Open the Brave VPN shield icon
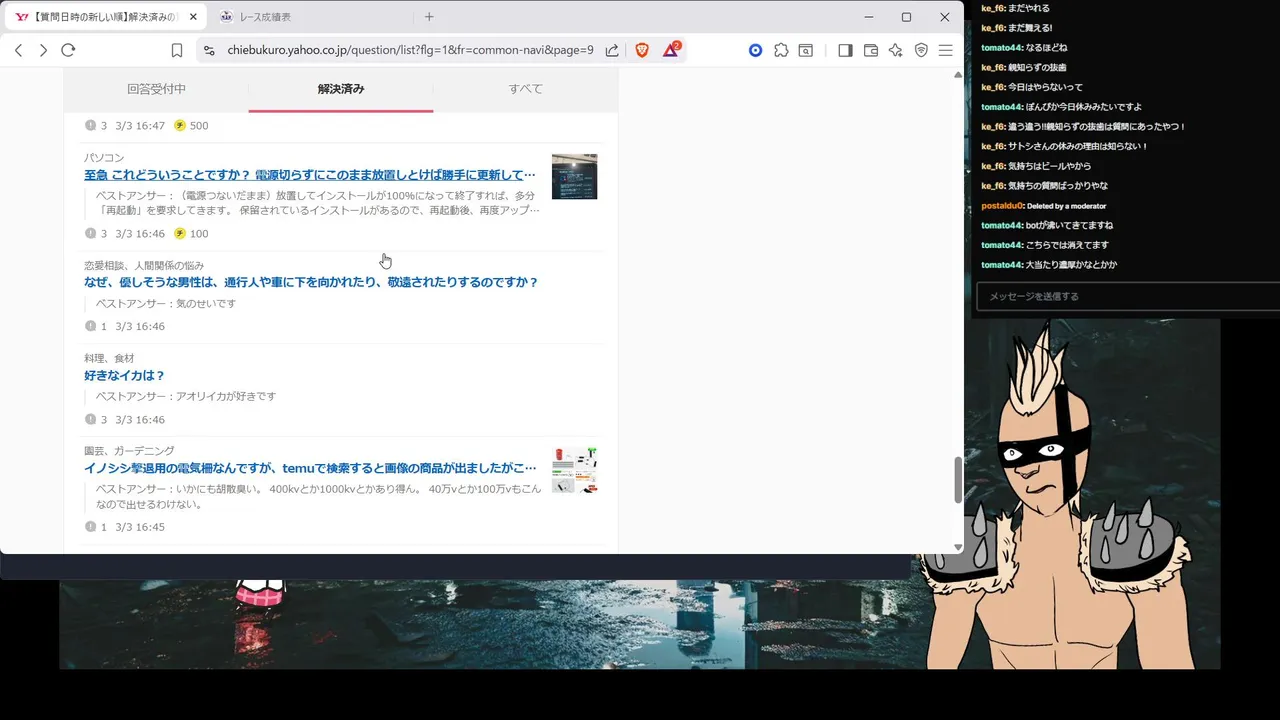 (921, 50)
